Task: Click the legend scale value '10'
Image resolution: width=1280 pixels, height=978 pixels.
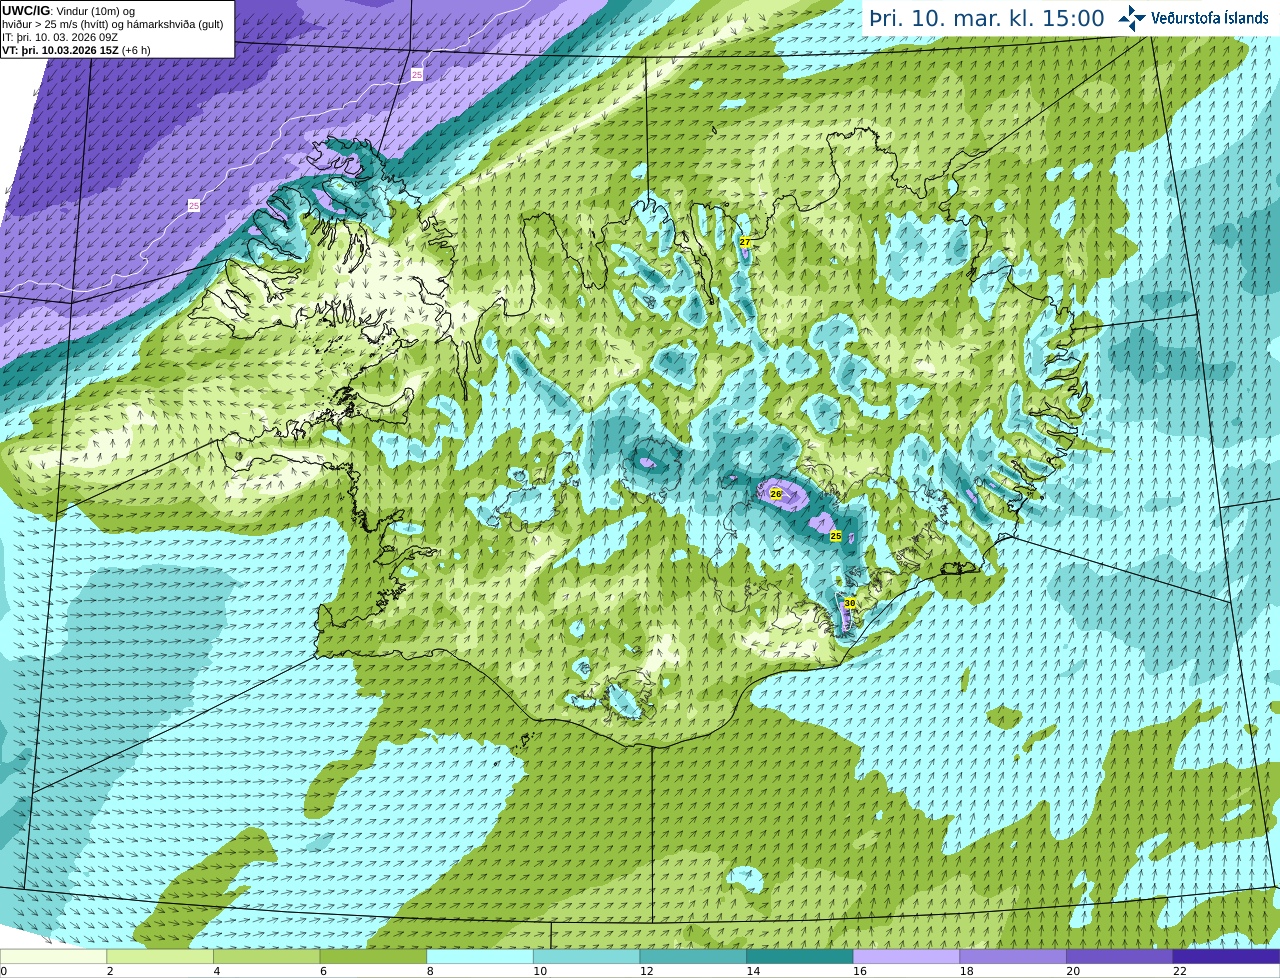Action: click(540, 971)
